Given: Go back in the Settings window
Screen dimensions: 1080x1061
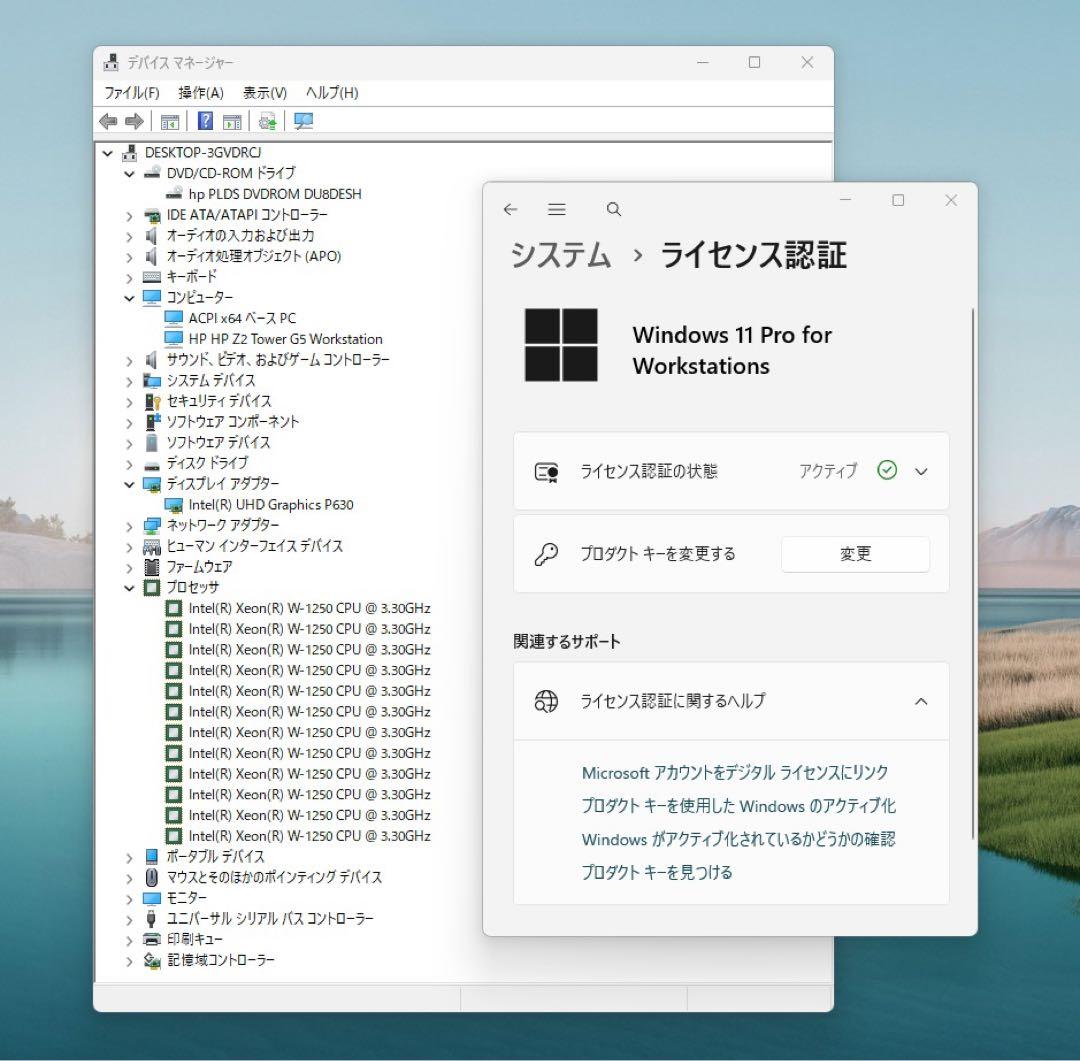Looking at the screenshot, I should click(x=510, y=209).
